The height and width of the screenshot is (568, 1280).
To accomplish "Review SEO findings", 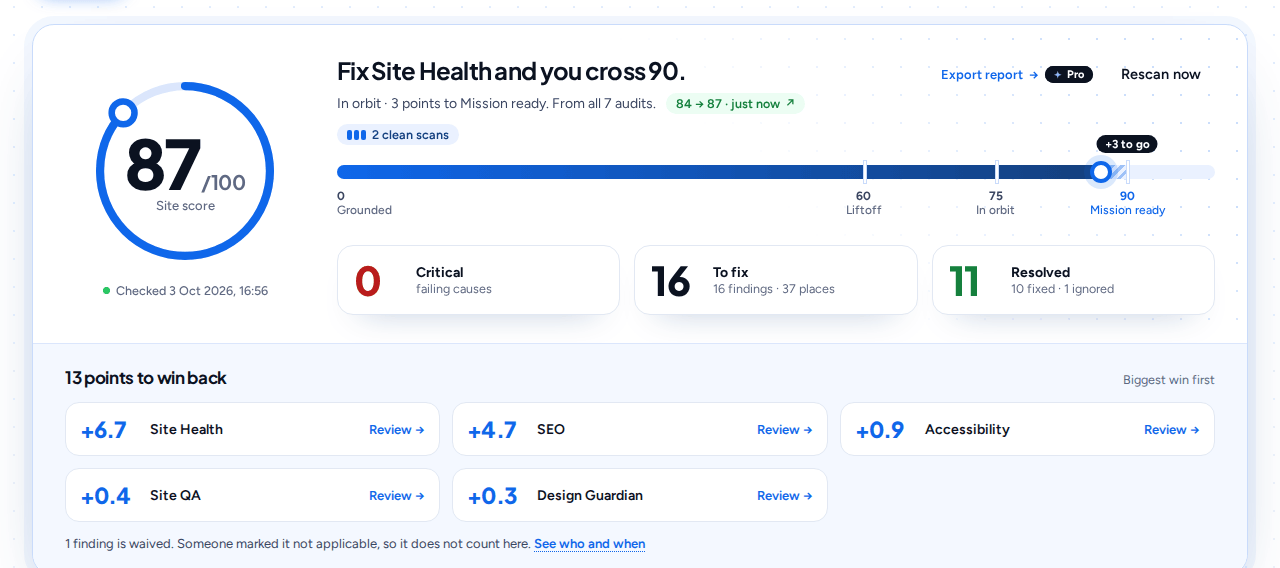I will tap(785, 430).
